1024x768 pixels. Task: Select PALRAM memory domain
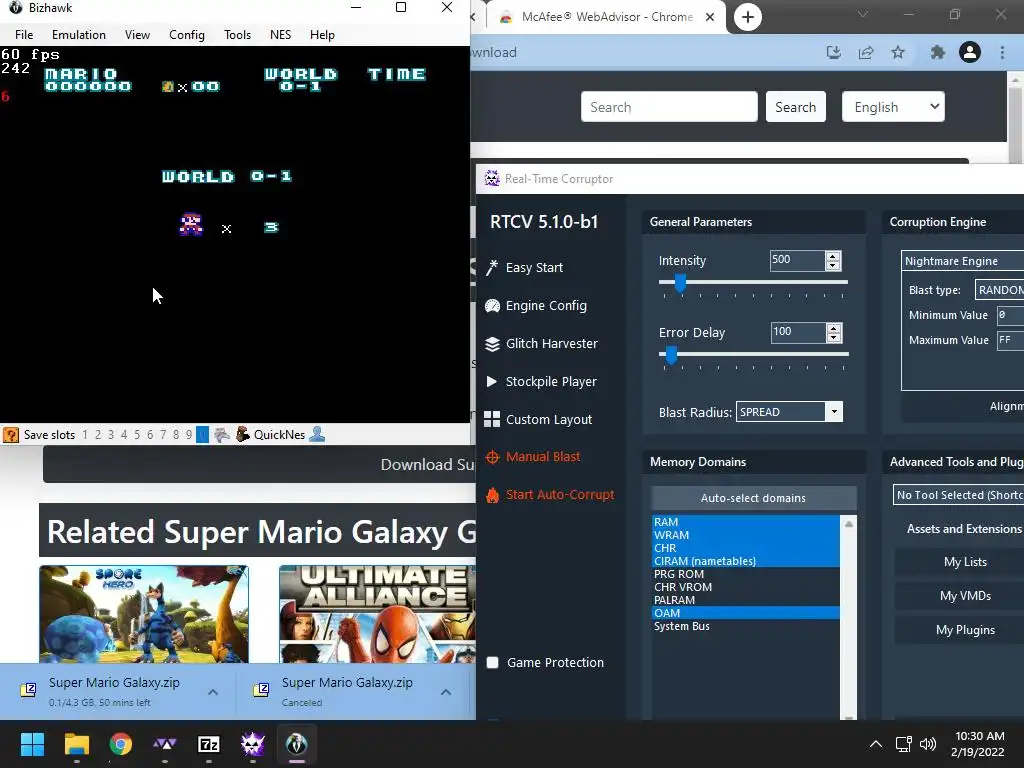pos(746,600)
